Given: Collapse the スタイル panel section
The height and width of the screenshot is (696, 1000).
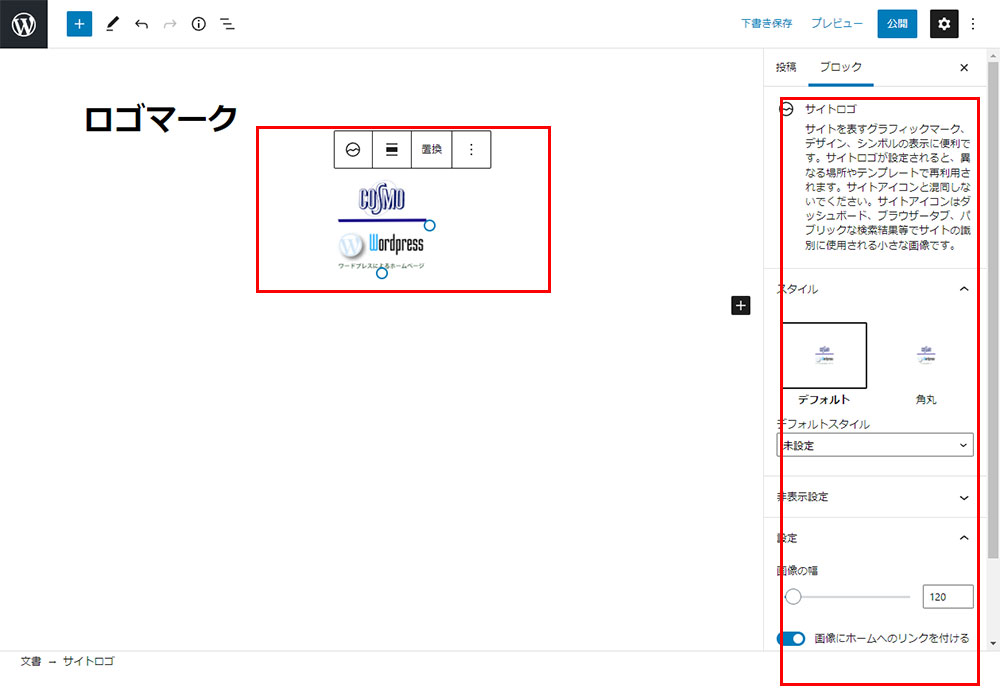Looking at the screenshot, I should pos(964,289).
